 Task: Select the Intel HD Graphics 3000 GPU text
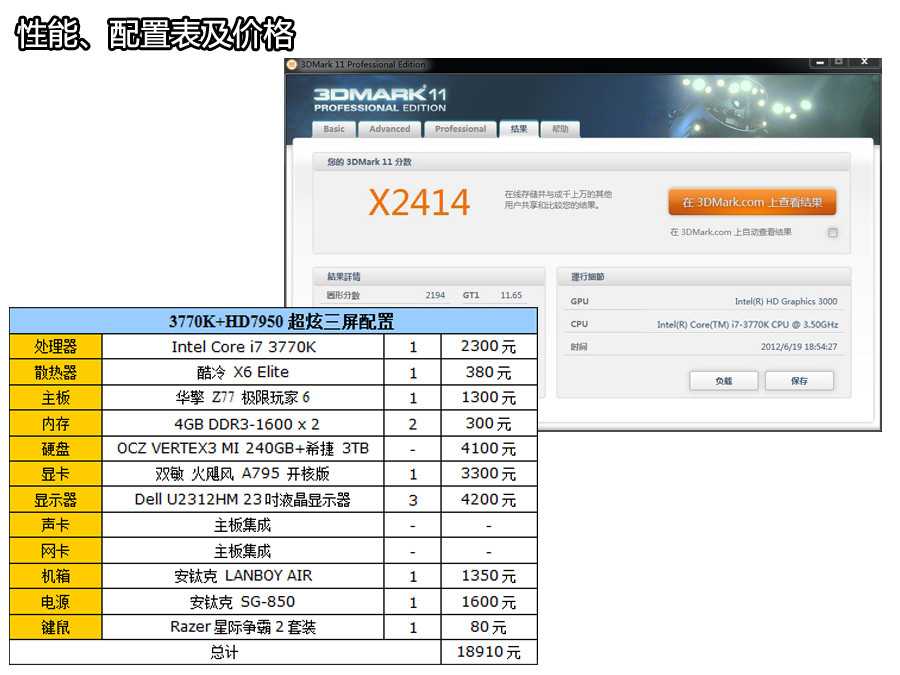click(x=785, y=301)
